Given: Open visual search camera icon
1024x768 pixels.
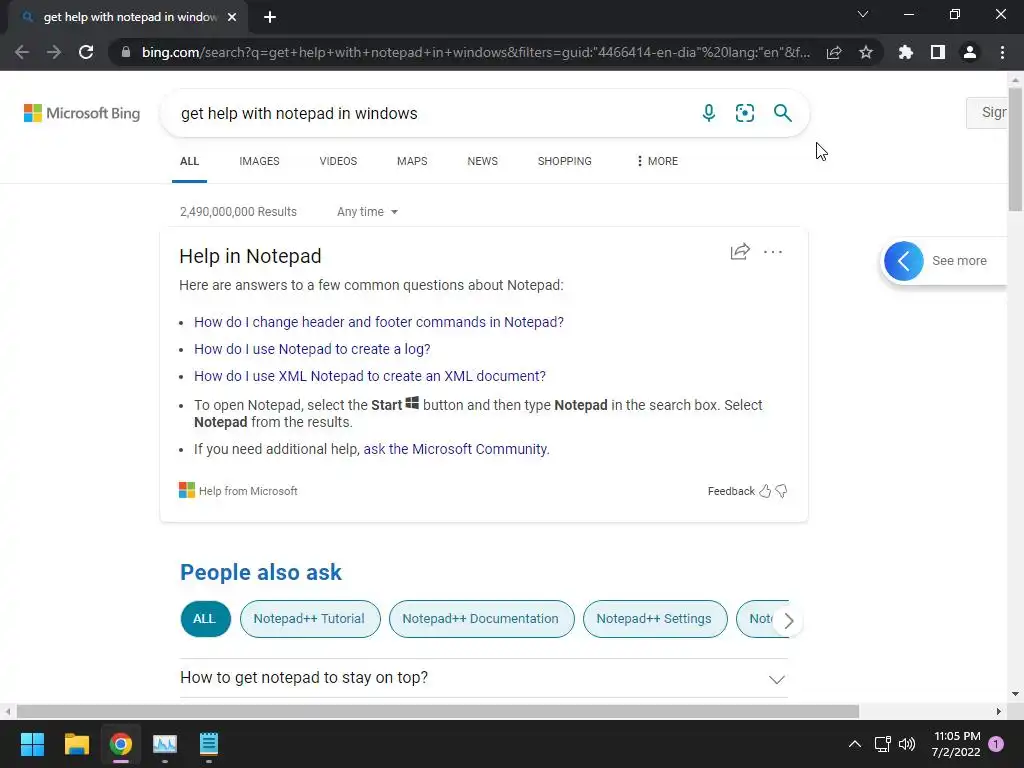Looking at the screenshot, I should (744, 113).
